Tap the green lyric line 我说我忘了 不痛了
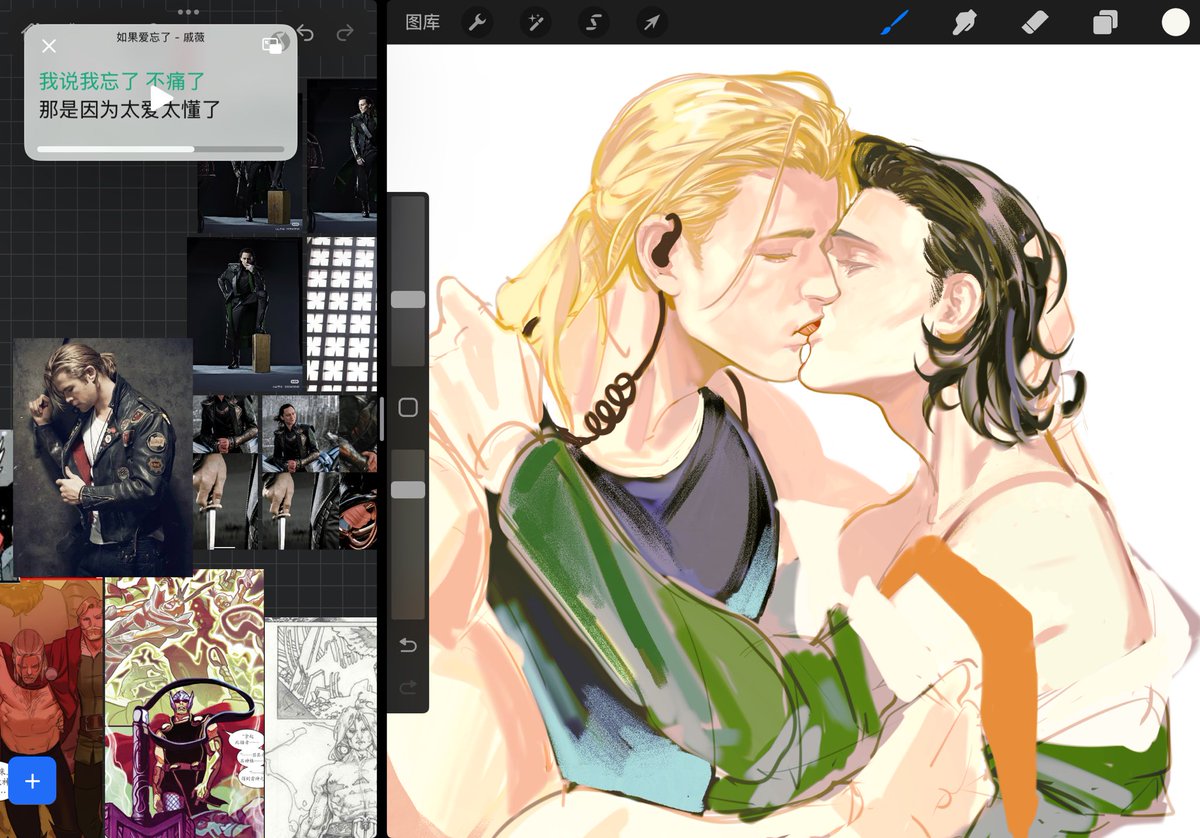Screen dimensions: 1200x838 pyautogui.click(x=122, y=81)
